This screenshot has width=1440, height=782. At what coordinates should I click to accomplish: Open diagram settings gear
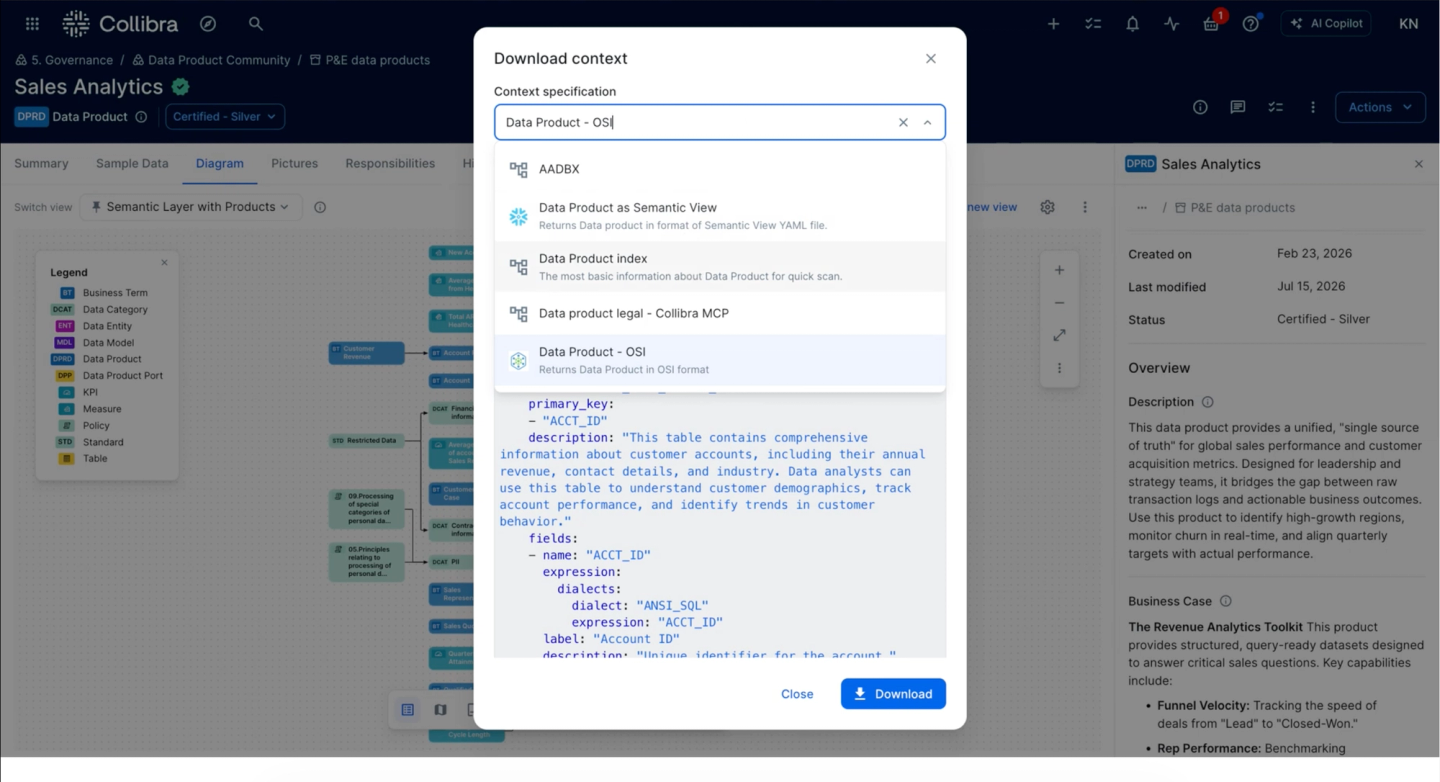coord(1047,207)
